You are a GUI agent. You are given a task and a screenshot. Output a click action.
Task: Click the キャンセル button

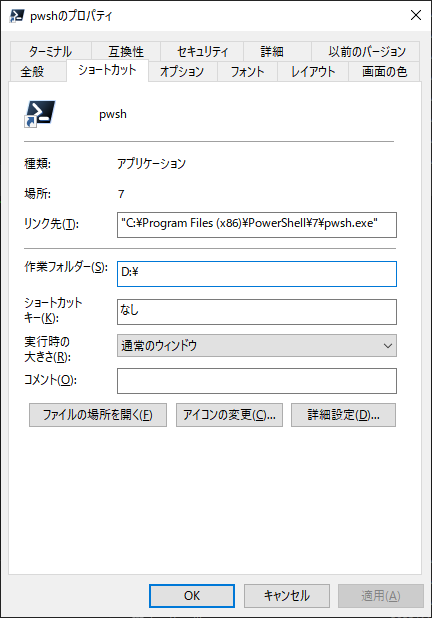click(287, 596)
